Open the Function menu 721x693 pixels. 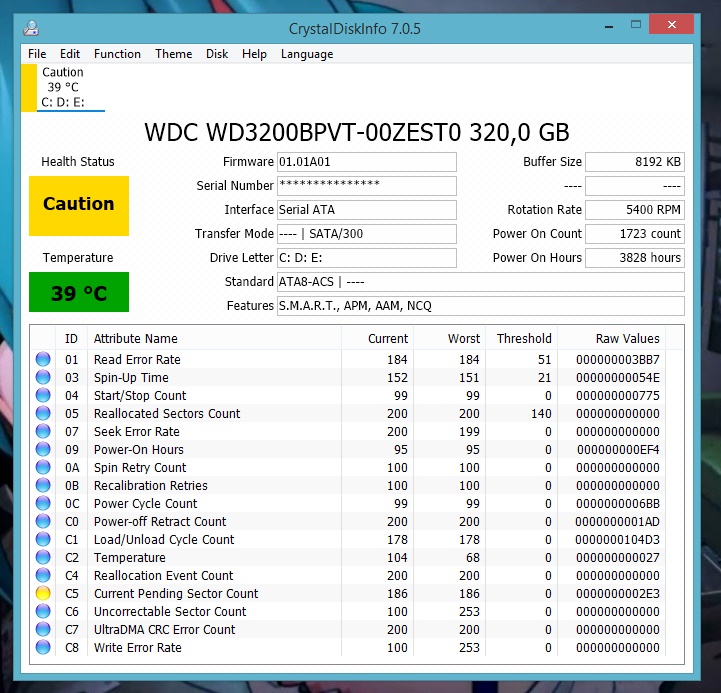[x=117, y=54]
